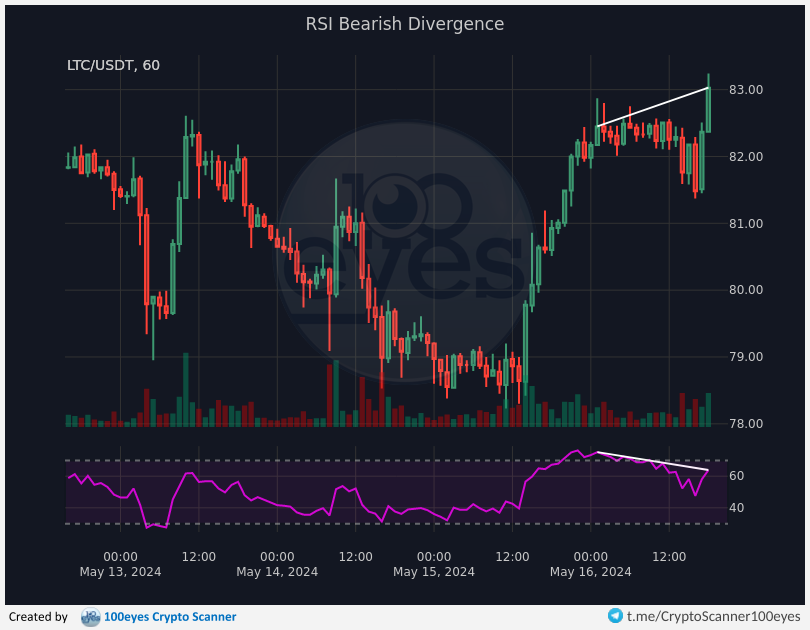Click the 83.00 price axis label
The width and height of the screenshot is (810, 630).
point(746,90)
